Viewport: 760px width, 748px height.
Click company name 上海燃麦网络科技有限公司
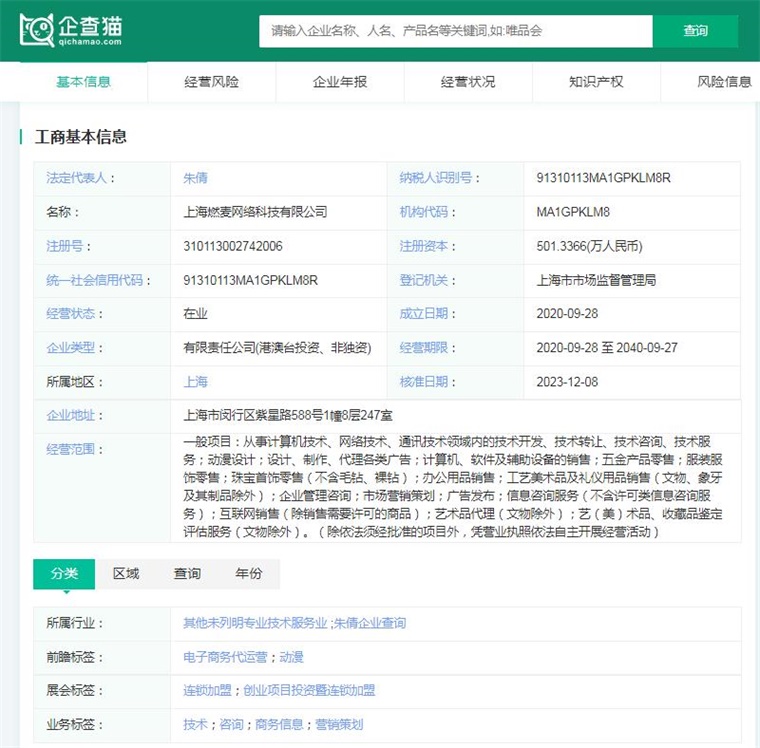pyautogui.click(x=255, y=212)
